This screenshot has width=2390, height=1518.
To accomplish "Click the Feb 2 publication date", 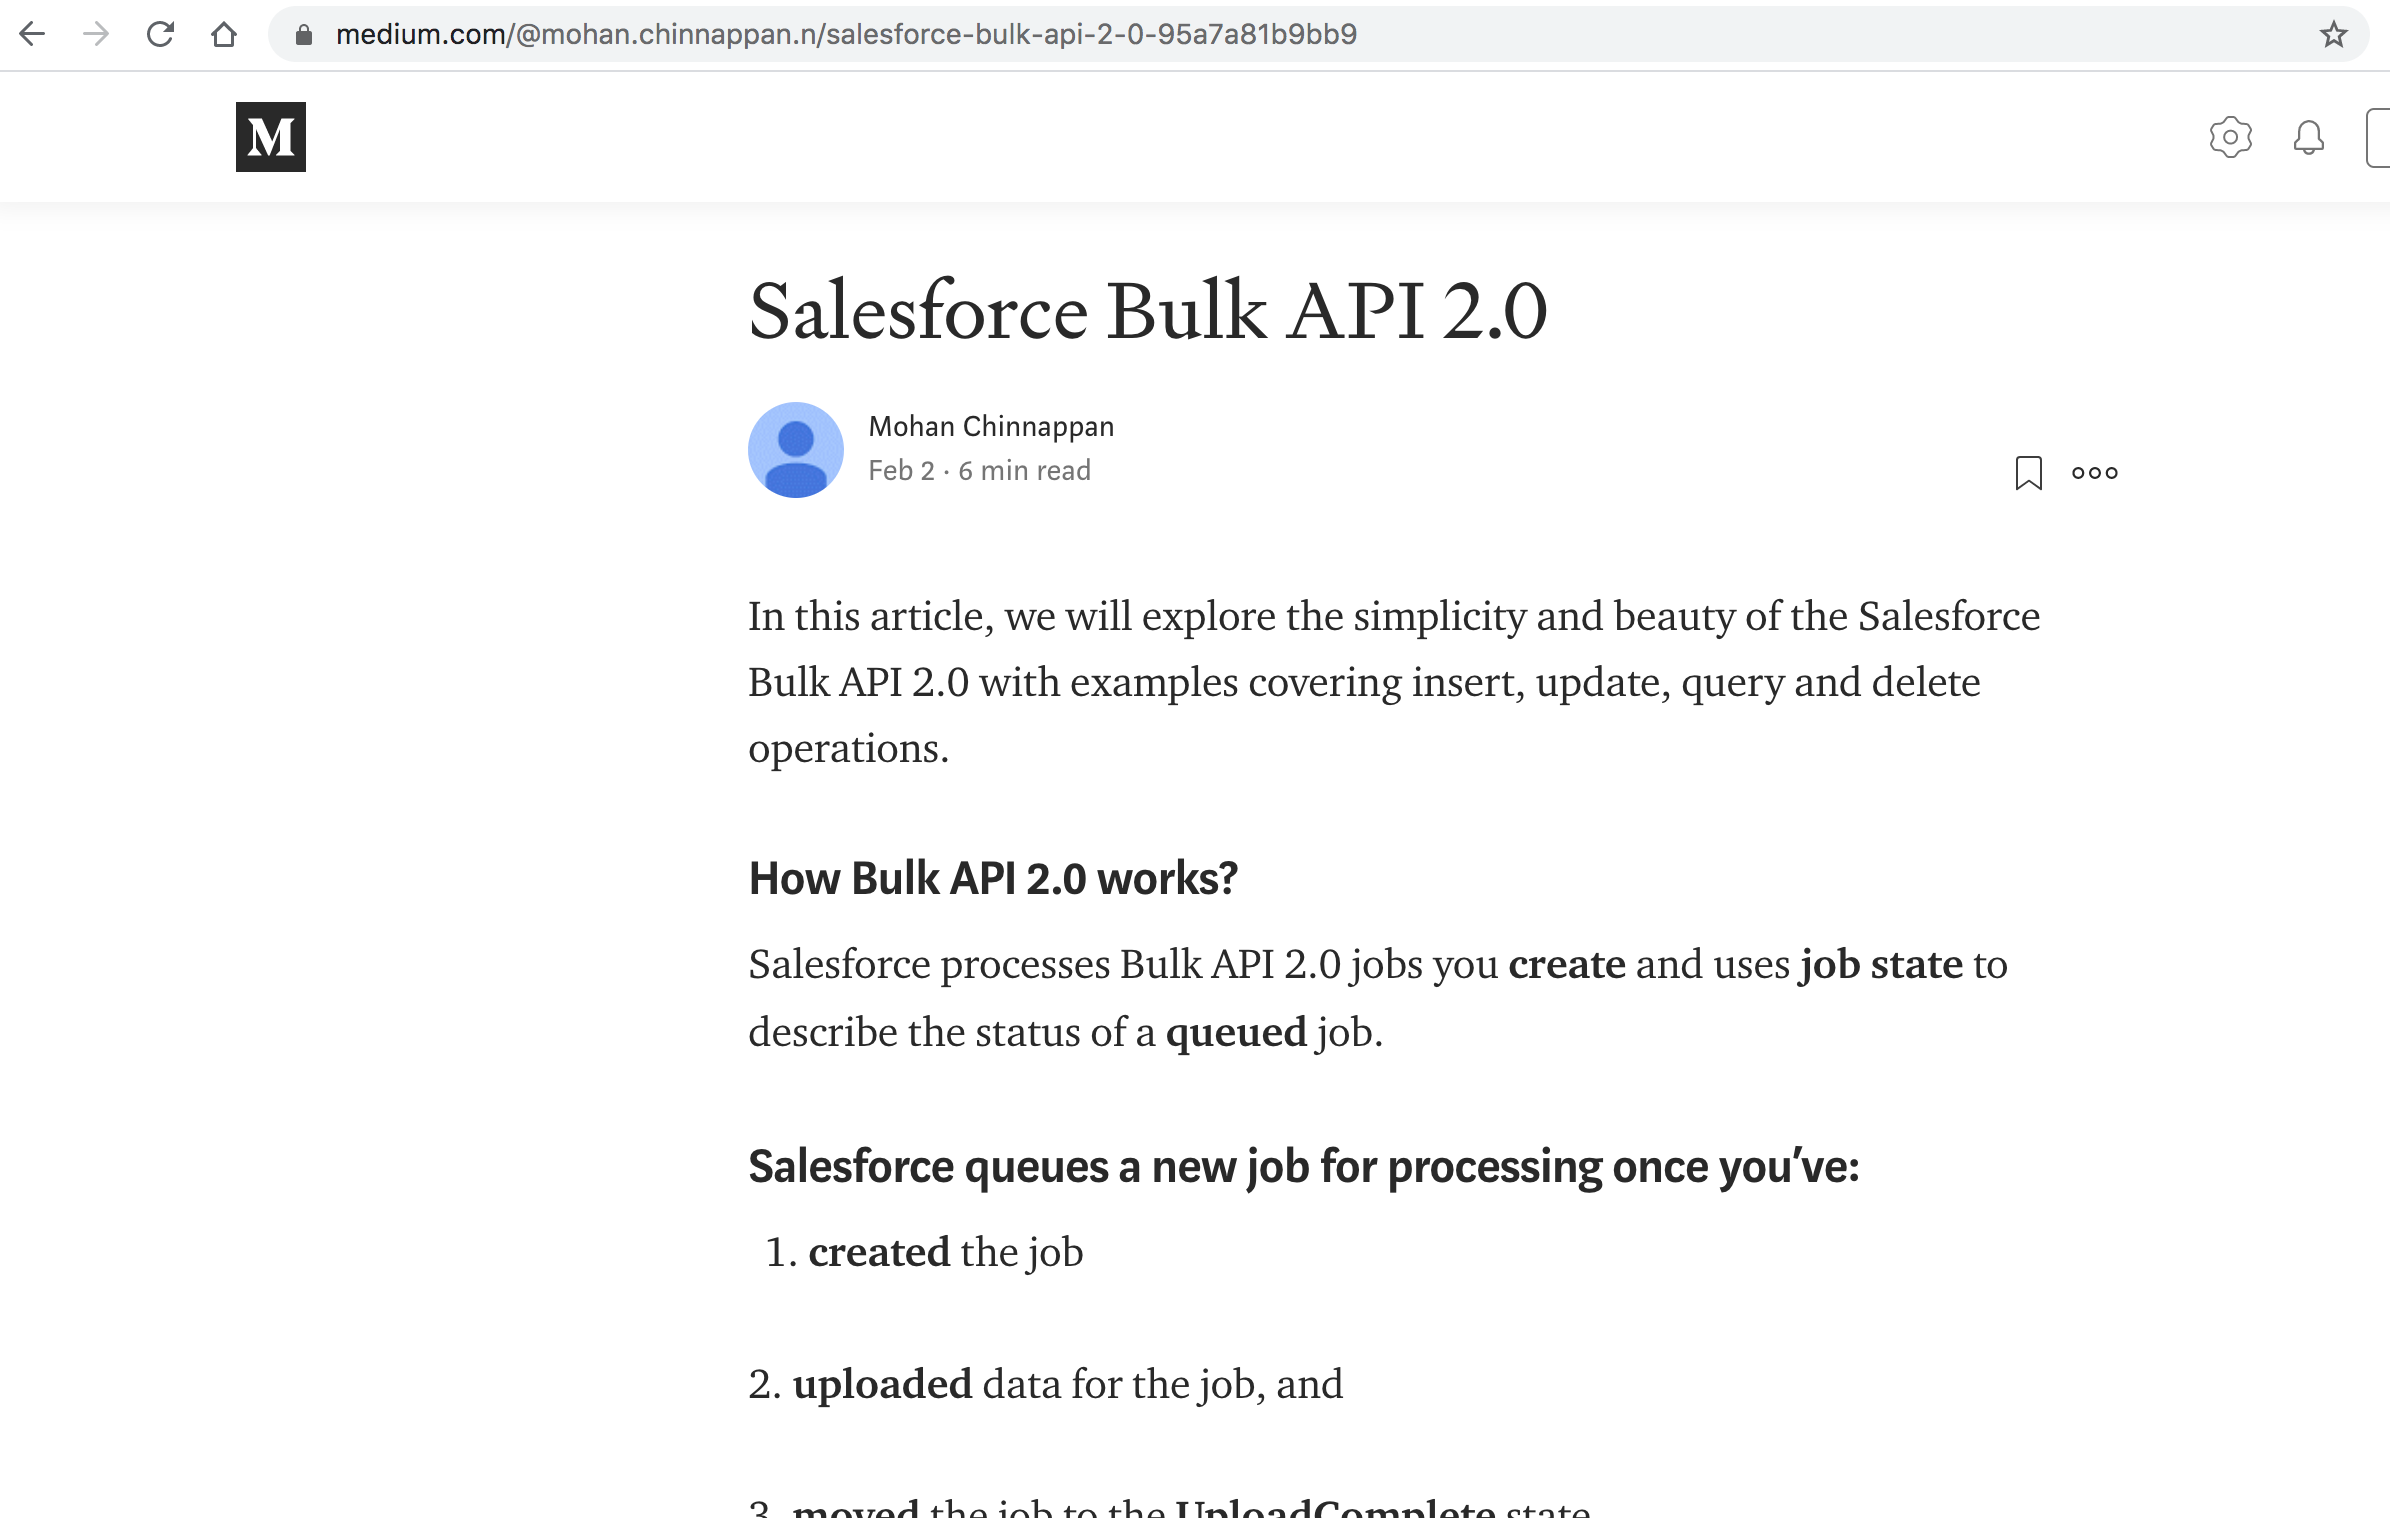I will (x=901, y=470).
